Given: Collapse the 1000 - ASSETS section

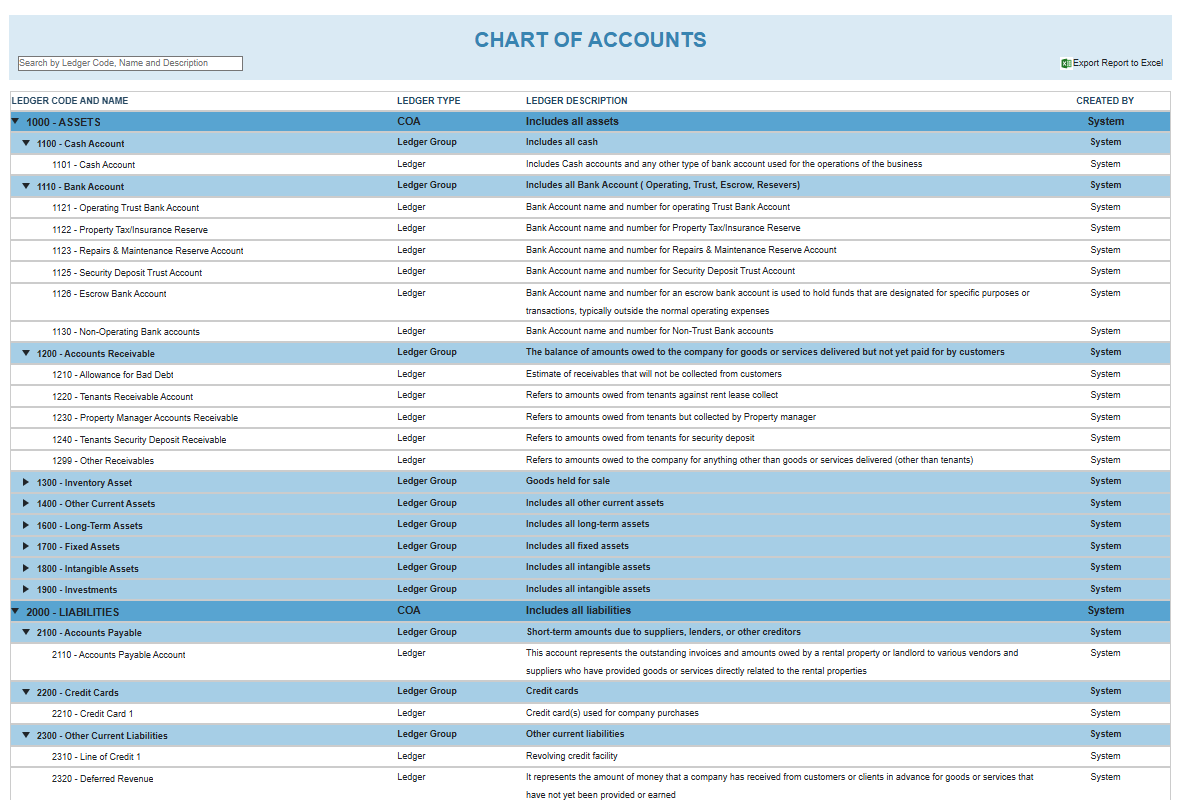Looking at the screenshot, I should [14, 120].
